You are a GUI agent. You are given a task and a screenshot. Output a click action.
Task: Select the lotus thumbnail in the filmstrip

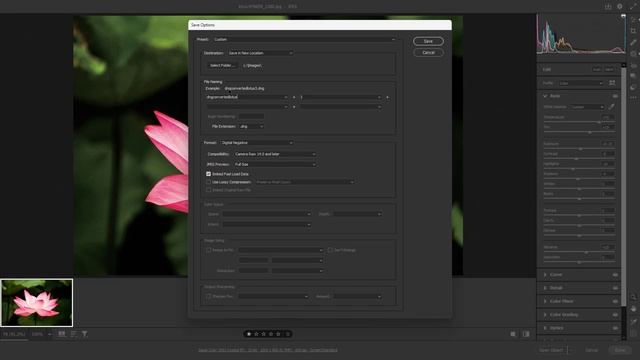[x=37, y=303]
